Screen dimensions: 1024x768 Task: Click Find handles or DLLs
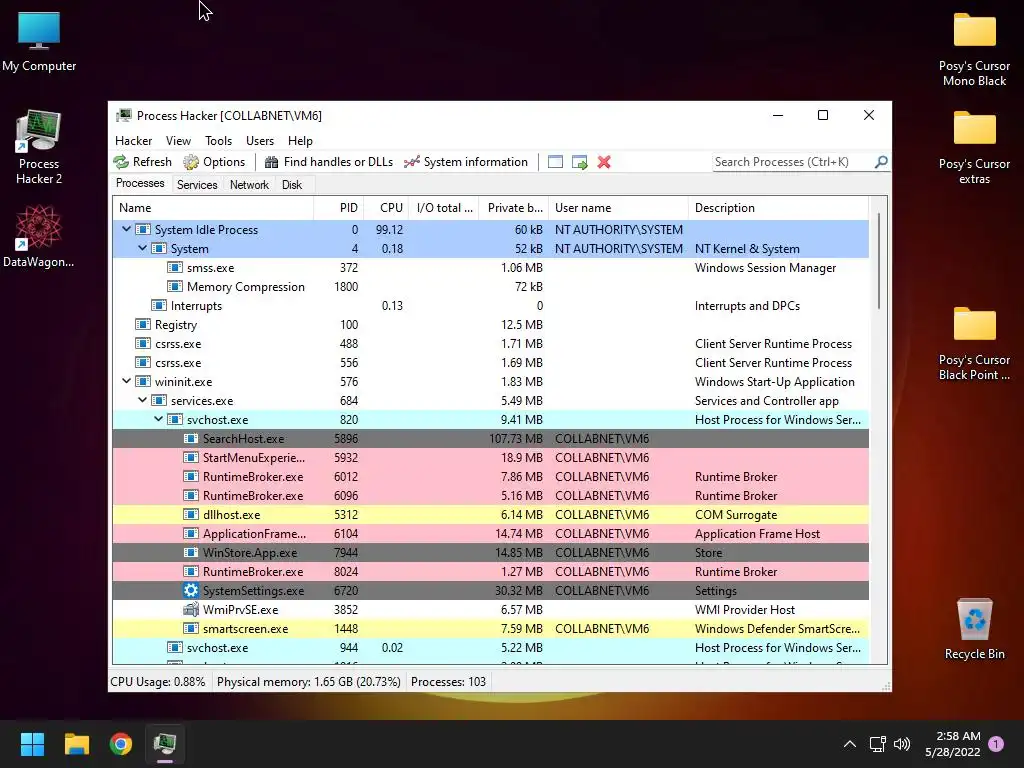tap(328, 162)
